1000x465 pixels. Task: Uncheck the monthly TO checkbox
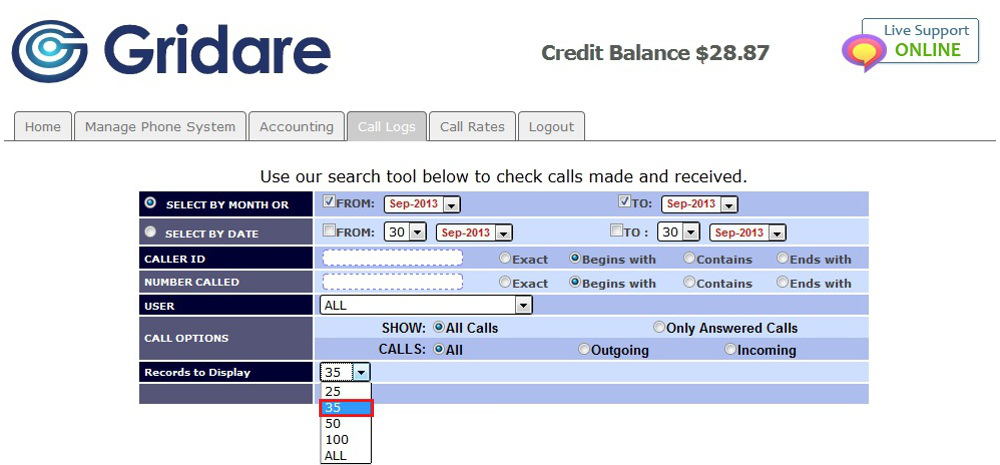tap(625, 202)
